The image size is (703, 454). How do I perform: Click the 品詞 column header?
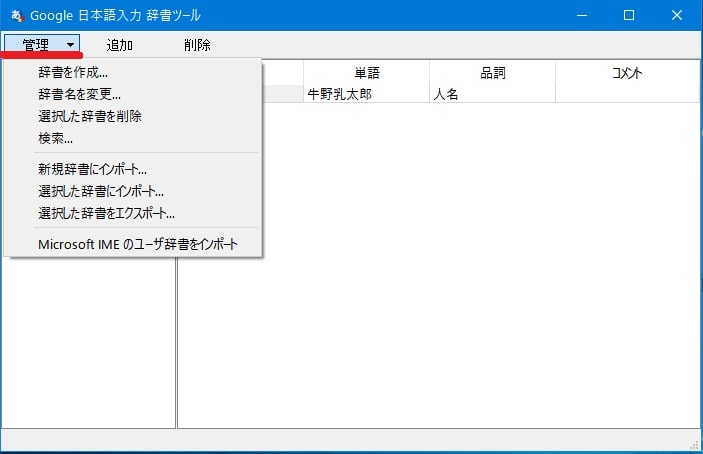[x=492, y=73]
